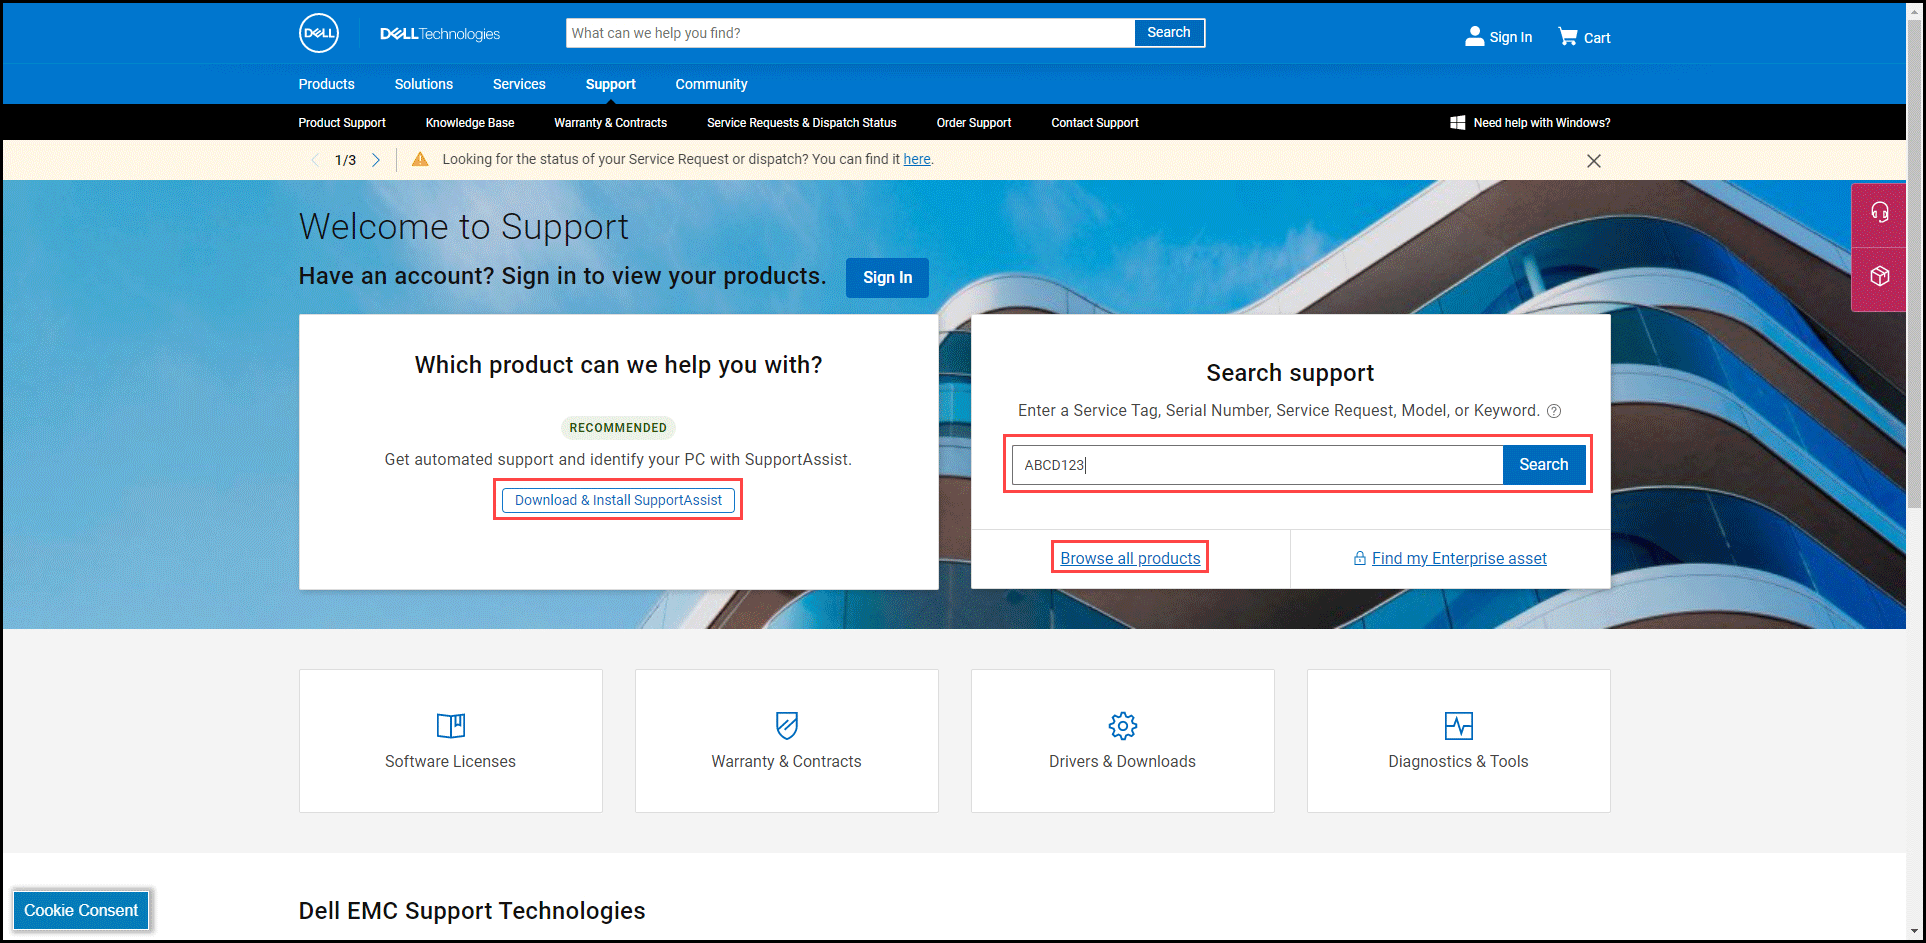Go to Knowledge Base tab

click(x=470, y=123)
